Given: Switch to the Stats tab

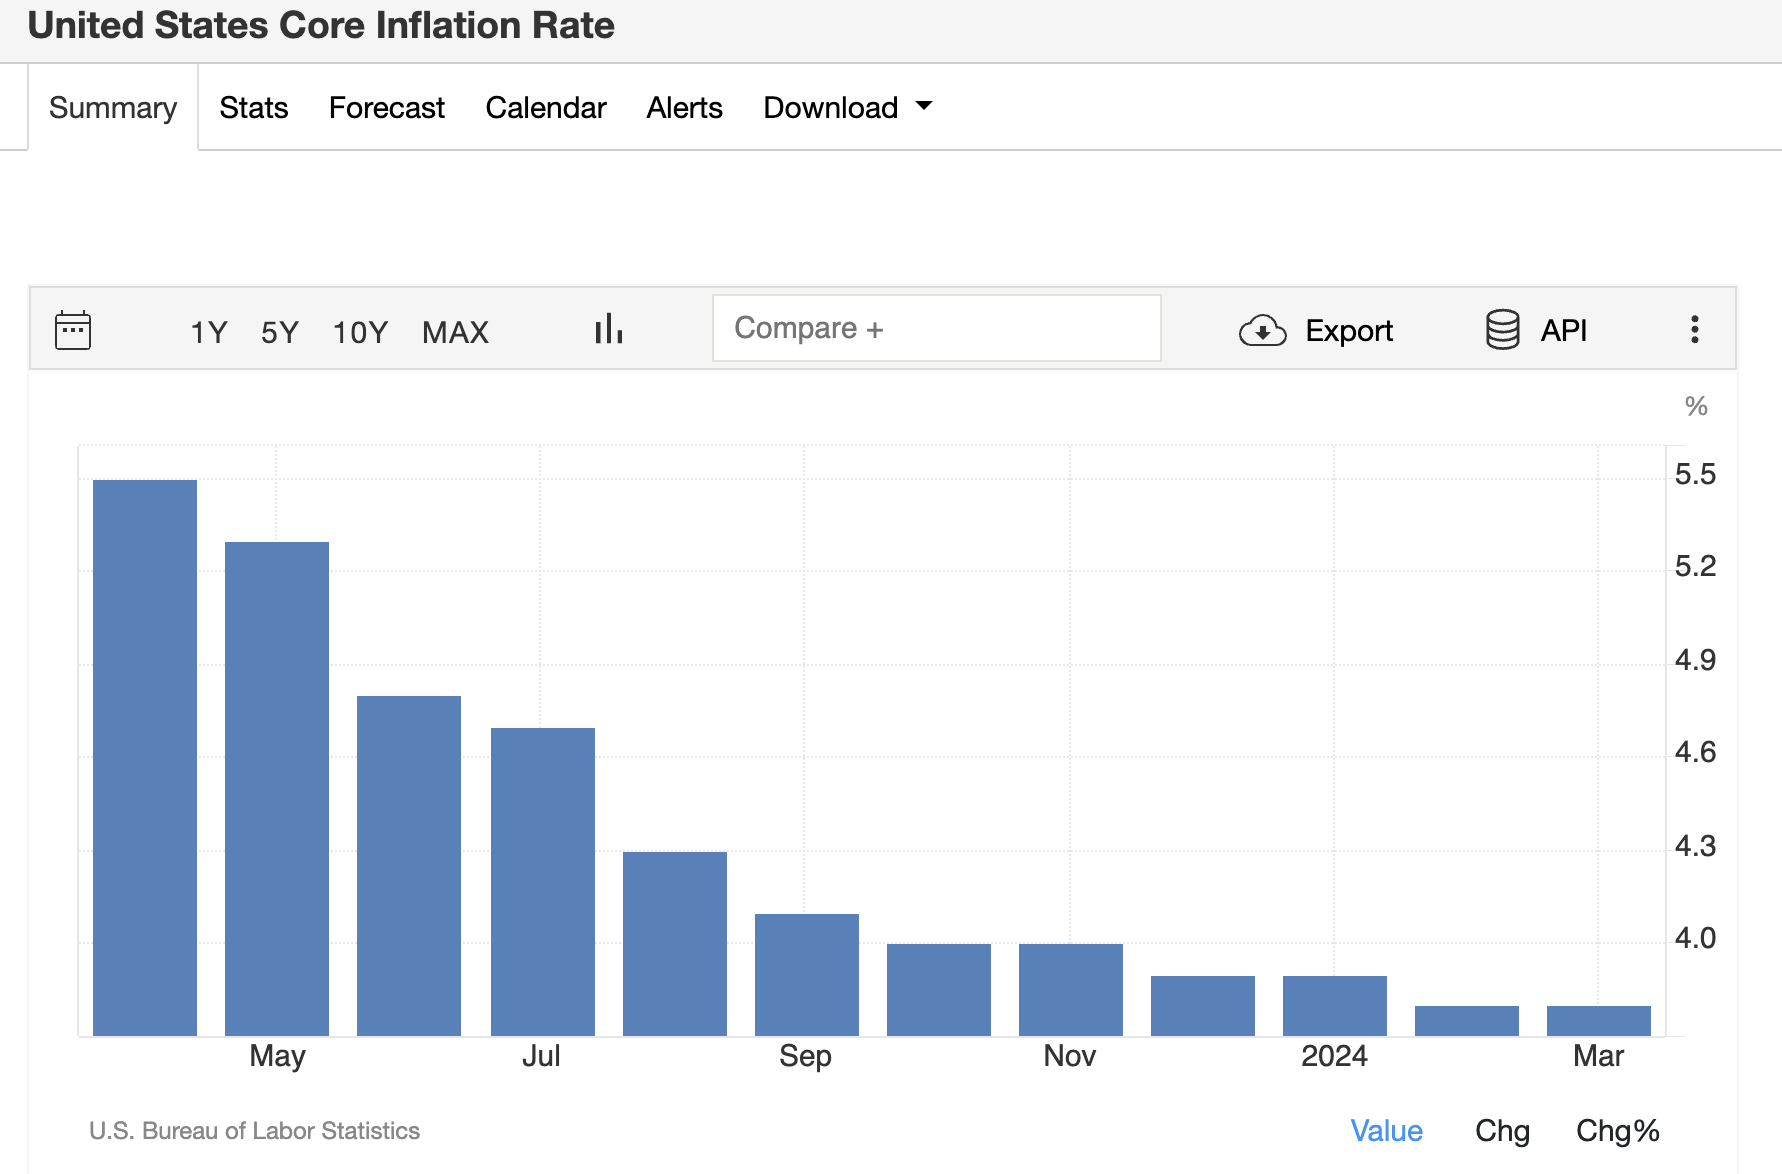Looking at the screenshot, I should [x=254, y=107].
